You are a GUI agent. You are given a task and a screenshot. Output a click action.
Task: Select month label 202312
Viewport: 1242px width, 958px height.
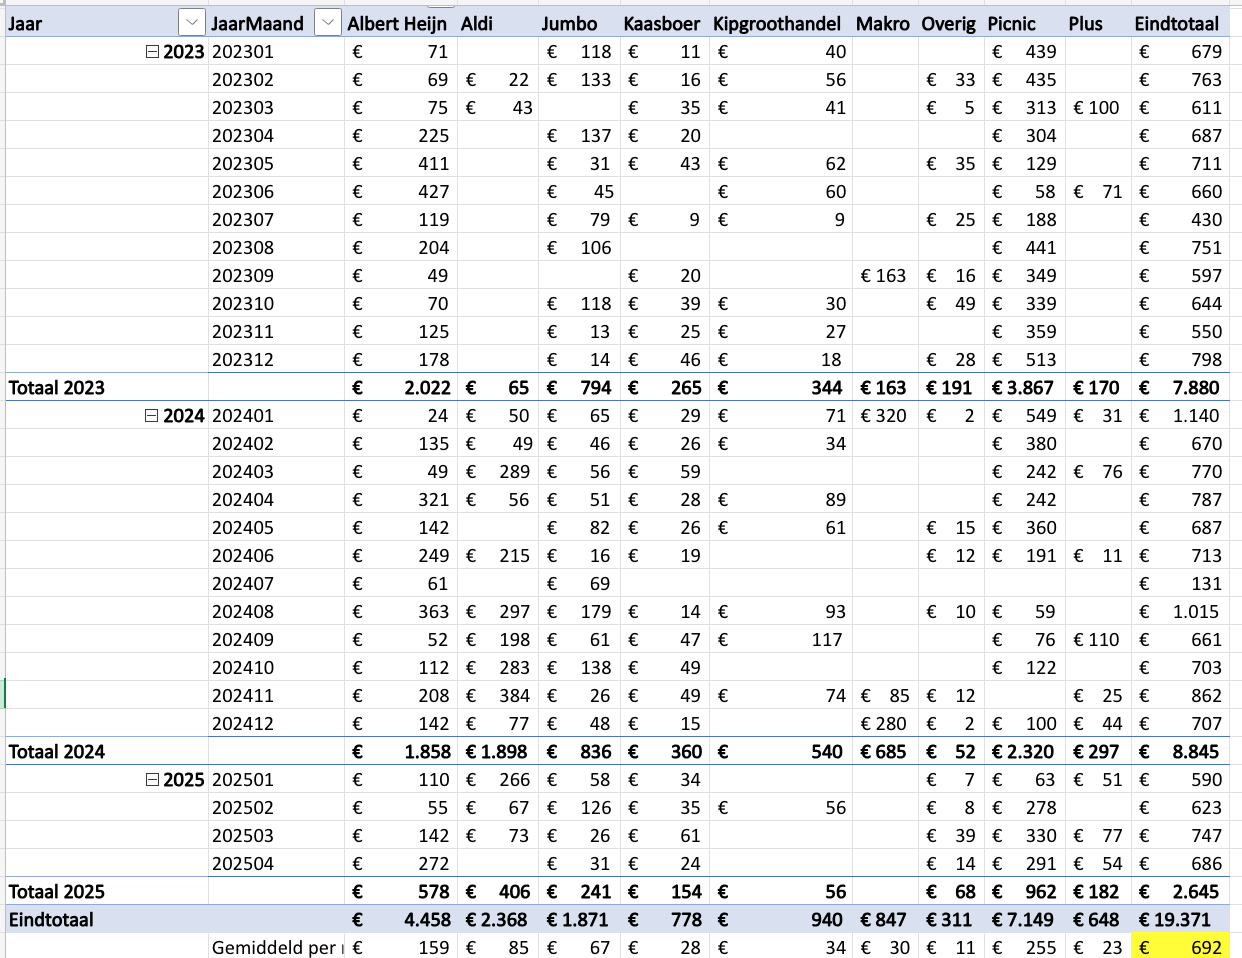pos(243,360)
